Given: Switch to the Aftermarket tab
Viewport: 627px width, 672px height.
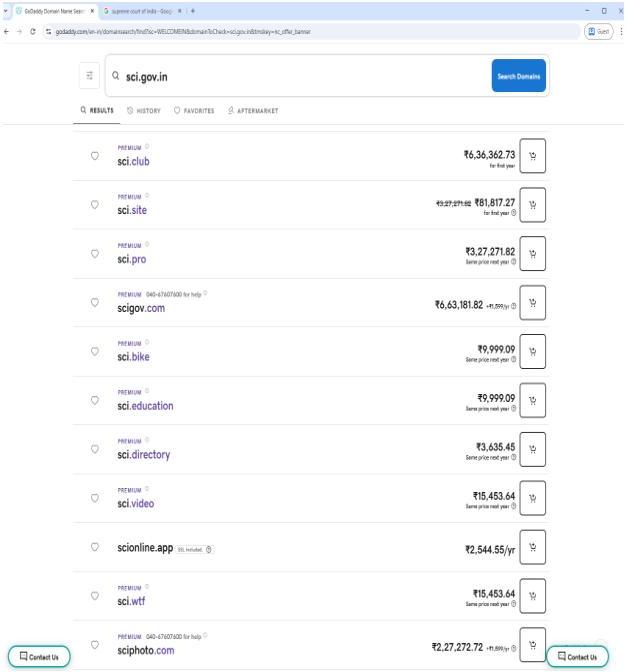Looking at the screenshot, I should tap(253, 111).
